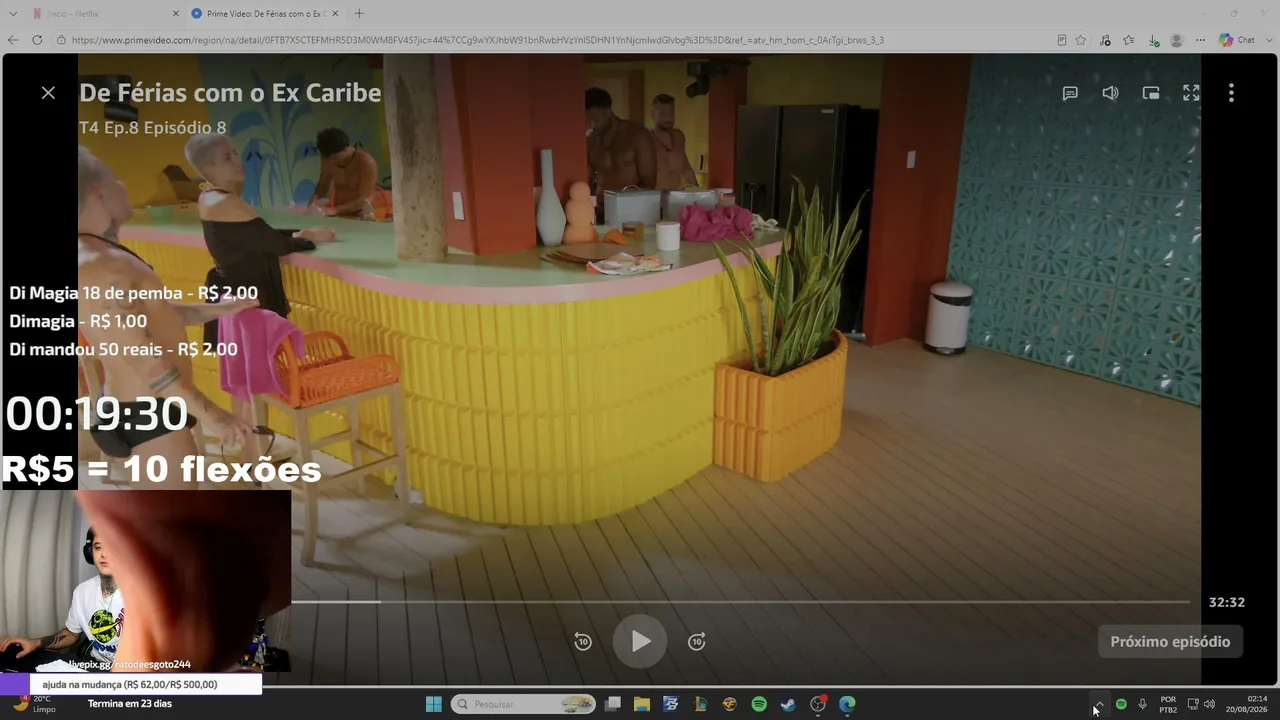Switch the POR PTB2 keyboard language
Screen dimensions: 1280x720
pos(1168,704)
